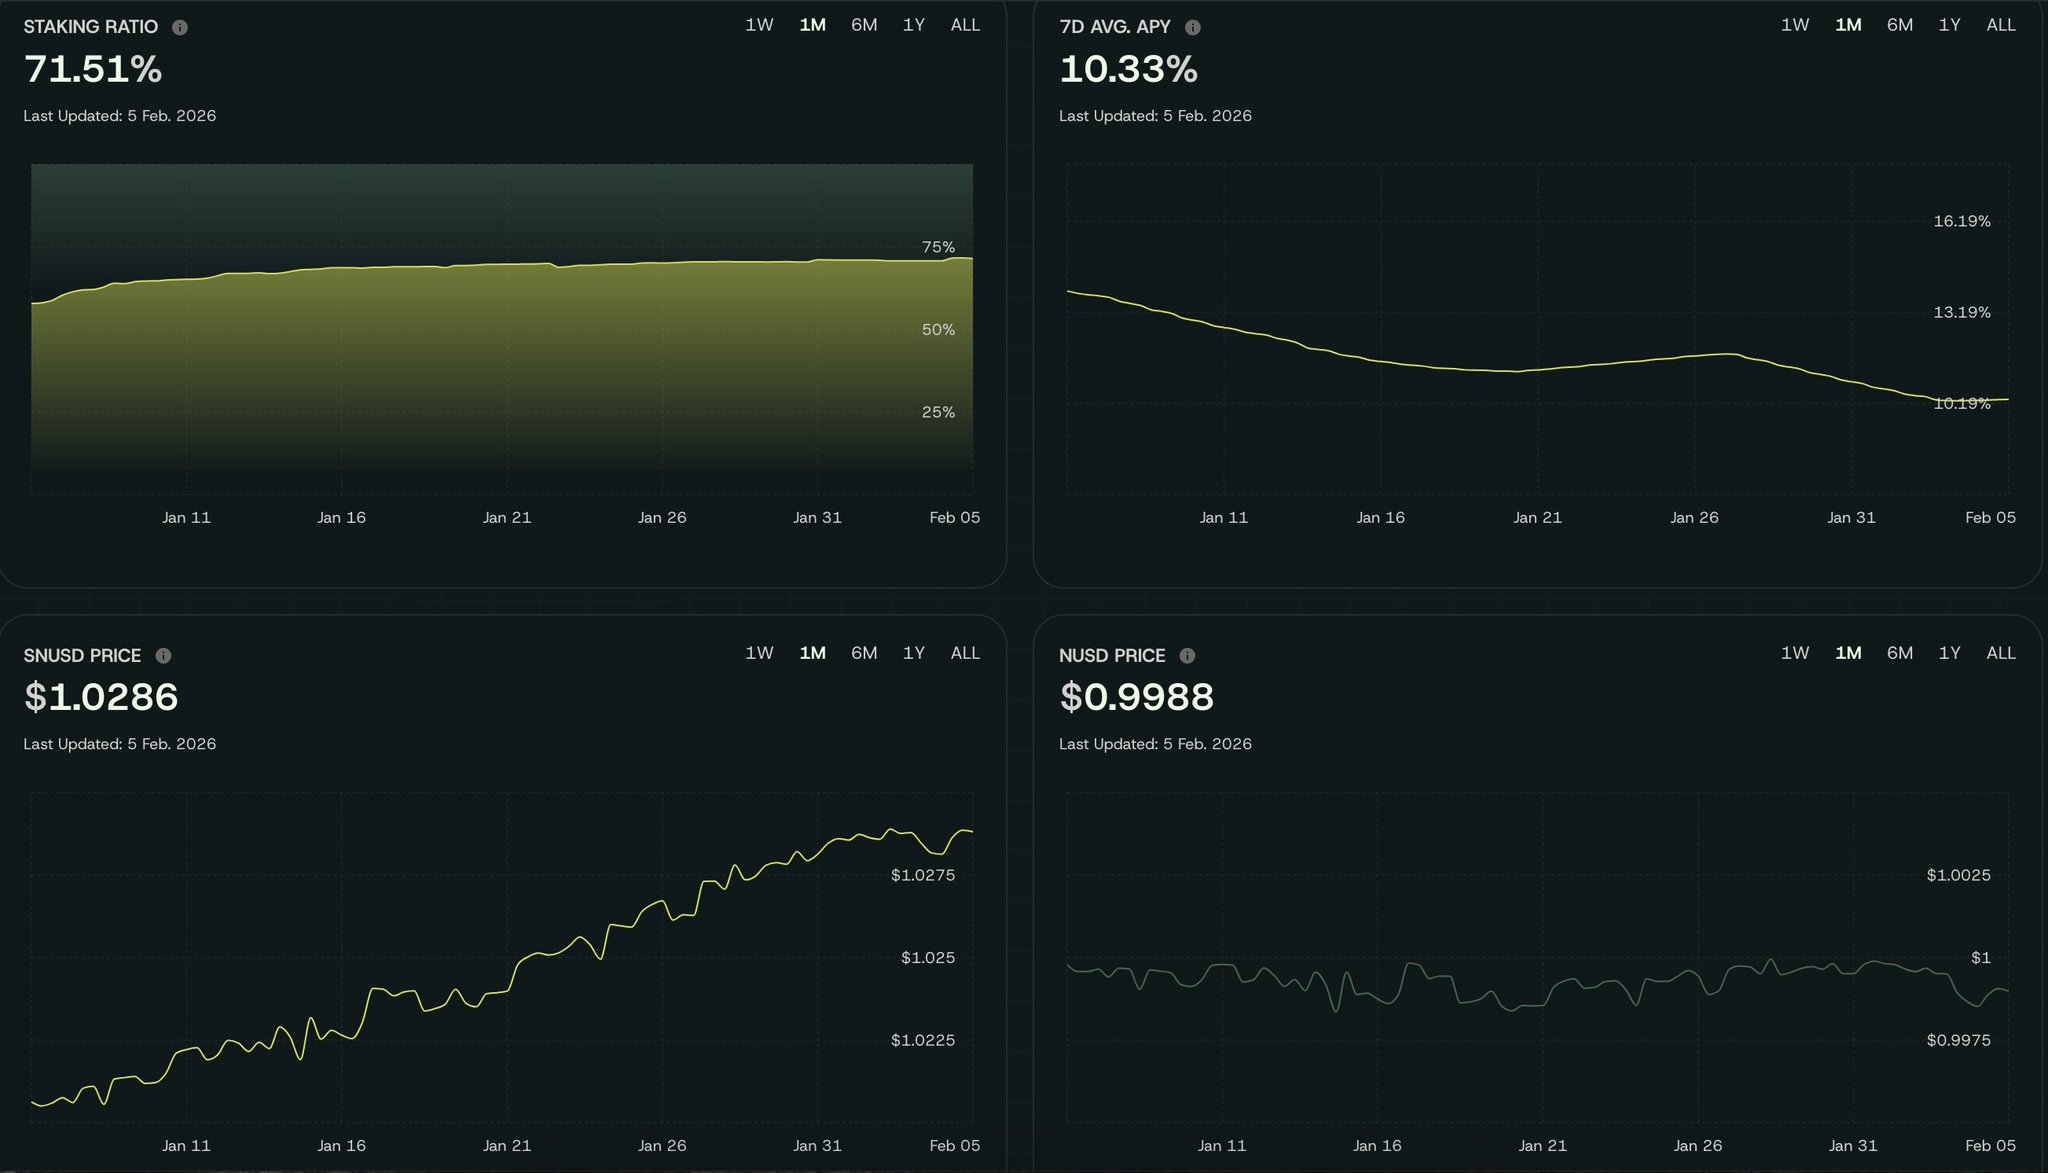2048x1173 pixels.
Task: Select 1W range on Staking Ratio chart
Action: click(759, 25)
